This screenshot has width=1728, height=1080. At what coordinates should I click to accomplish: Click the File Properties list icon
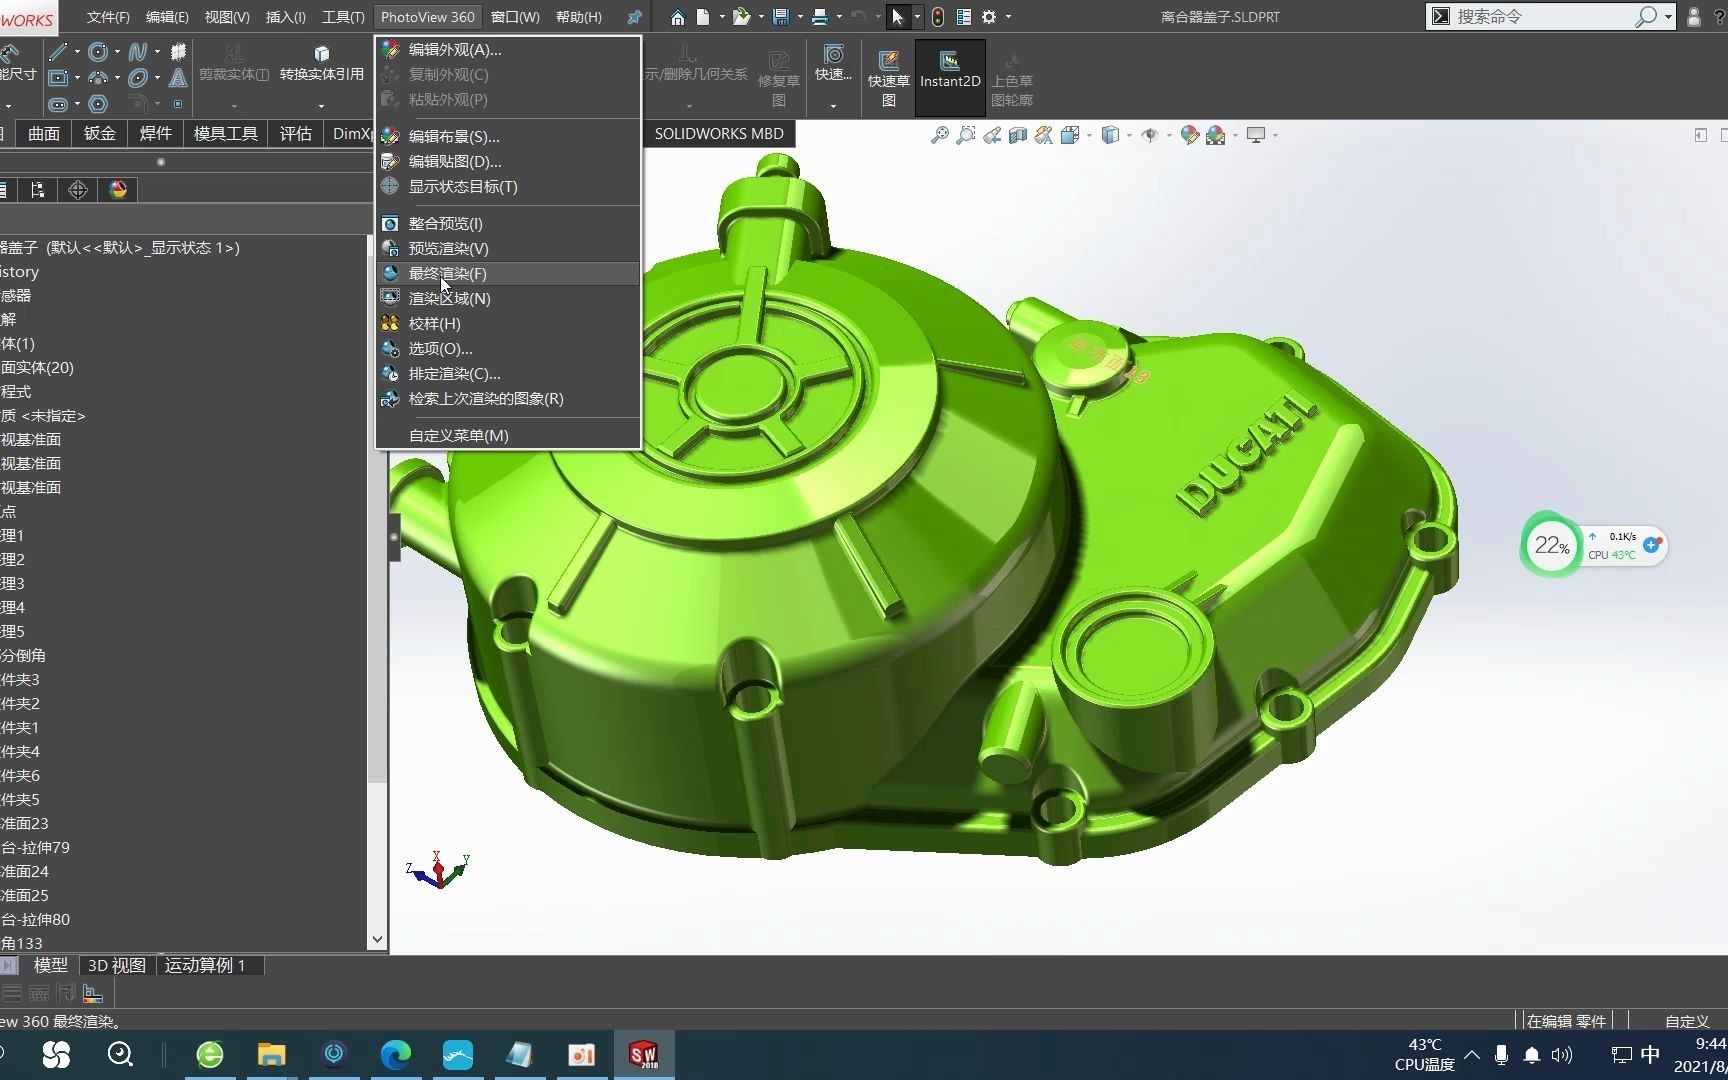tap(964, 17)
